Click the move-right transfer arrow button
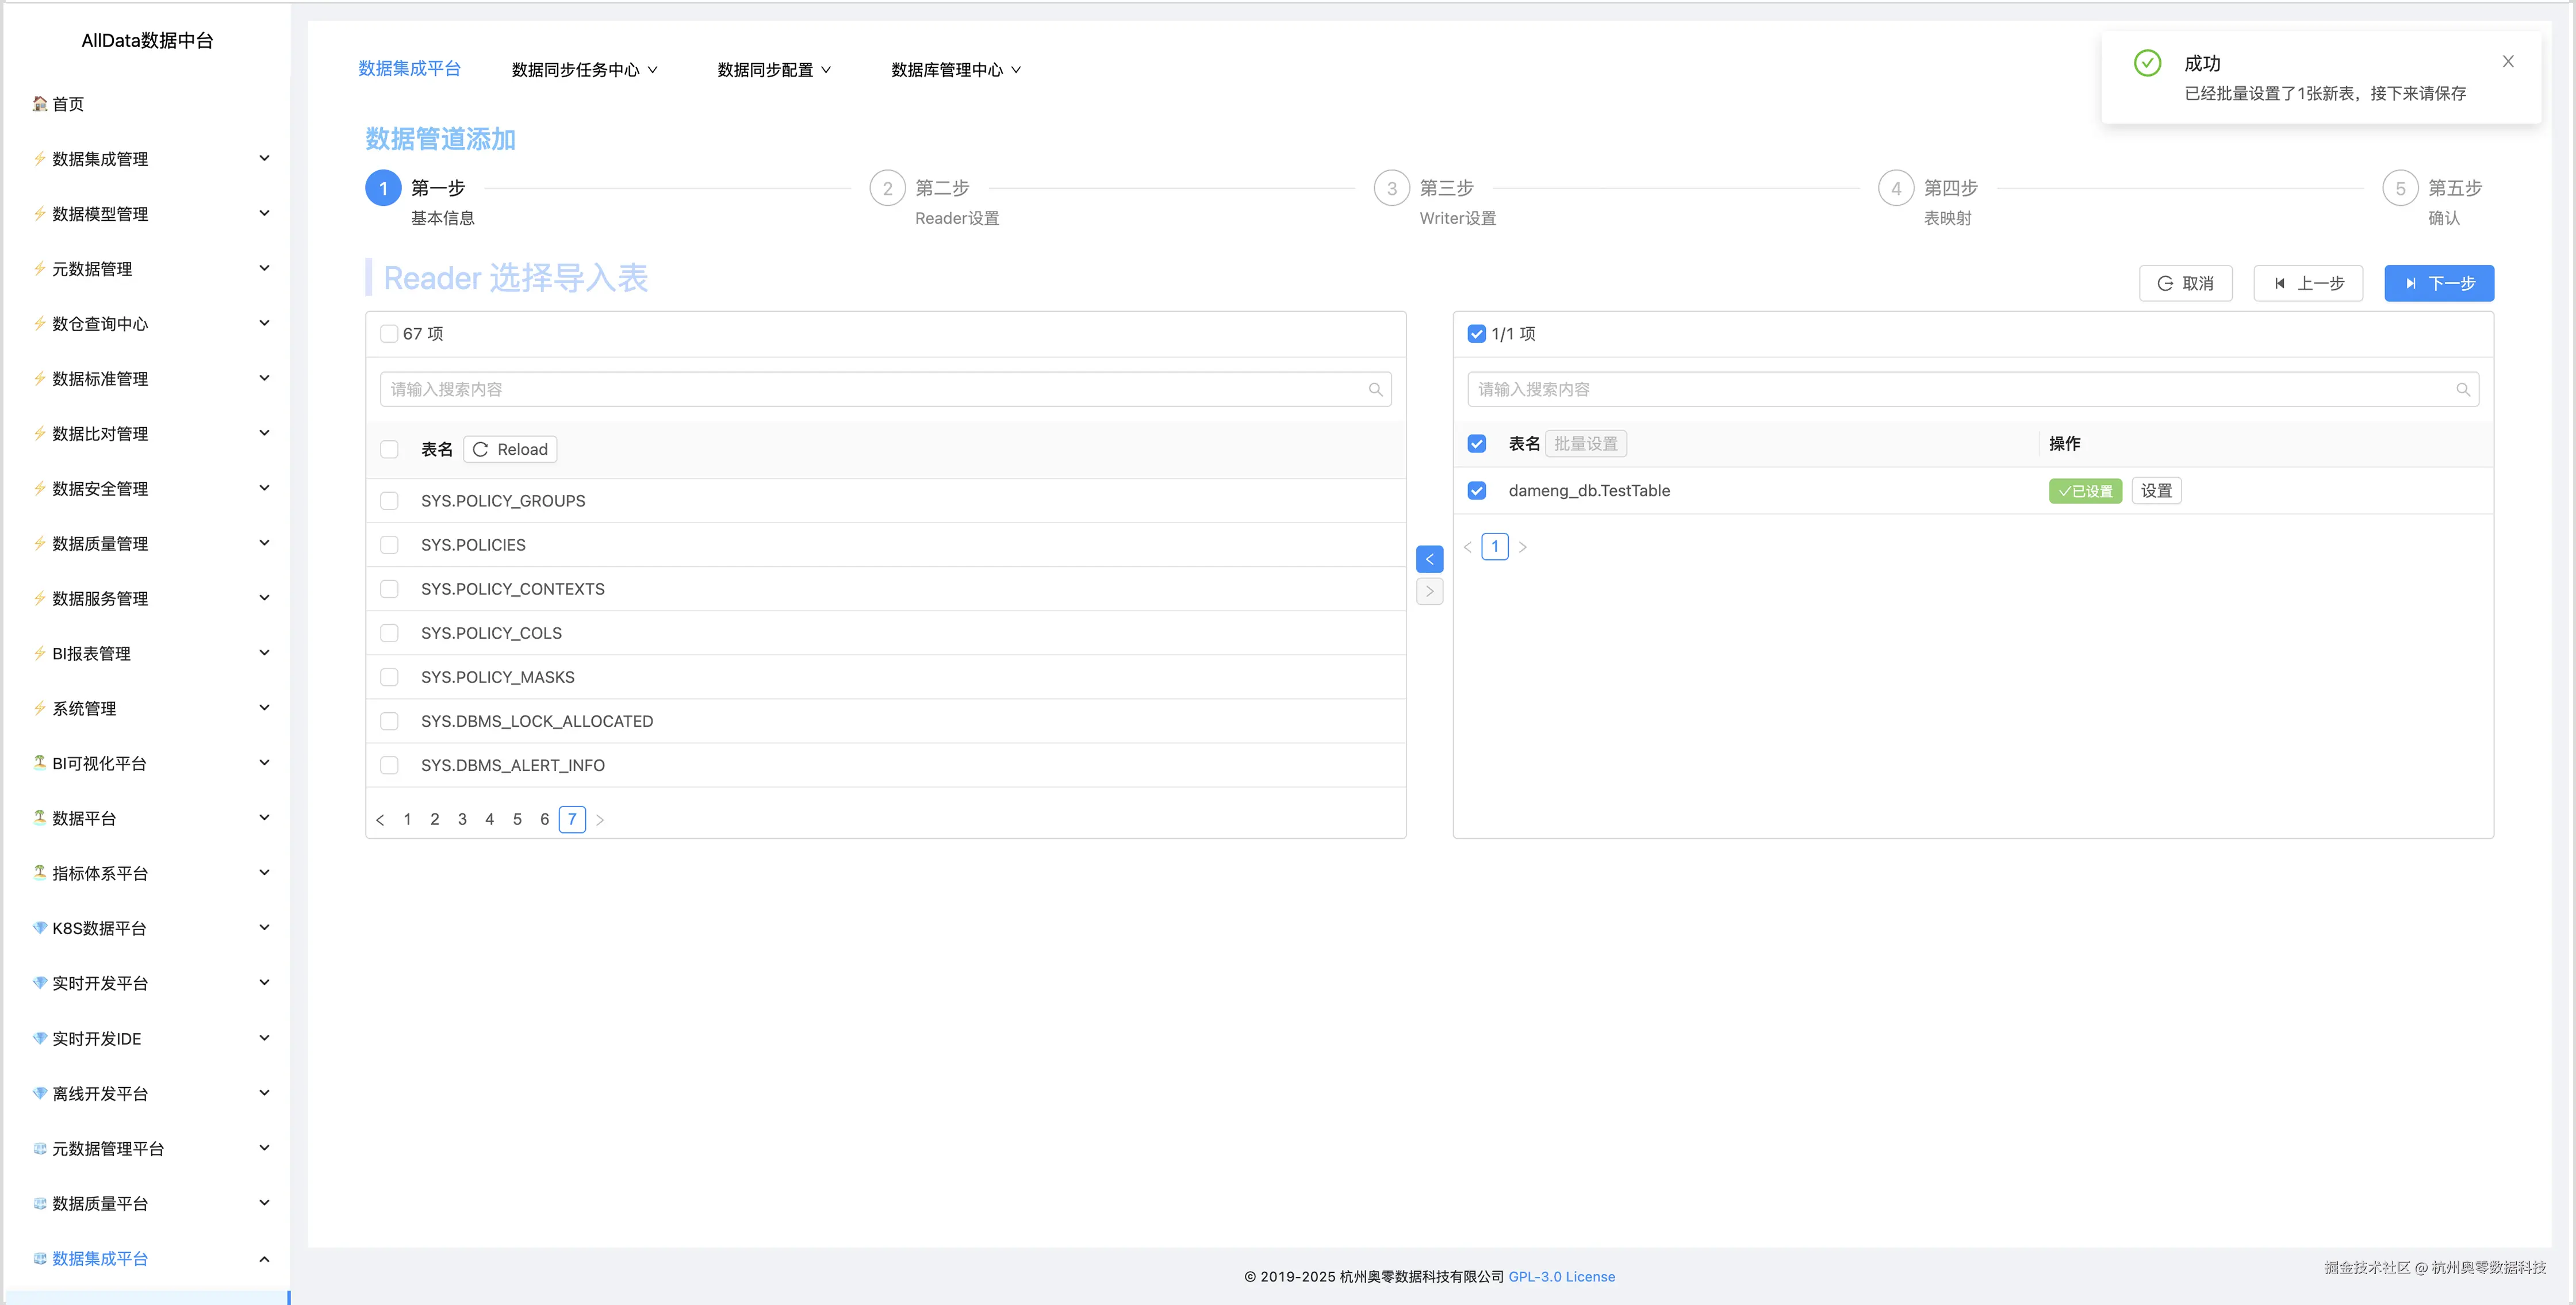The height and width of the screenshot is (1305, 2576). (1429, 591)
